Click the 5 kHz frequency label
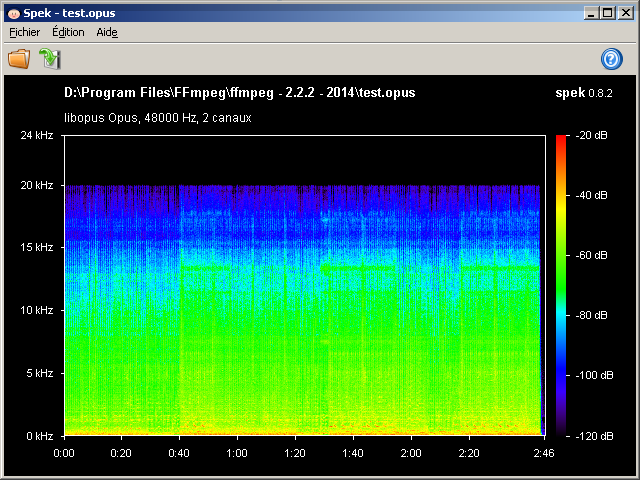640x480 pixels. tap(40, 373)
